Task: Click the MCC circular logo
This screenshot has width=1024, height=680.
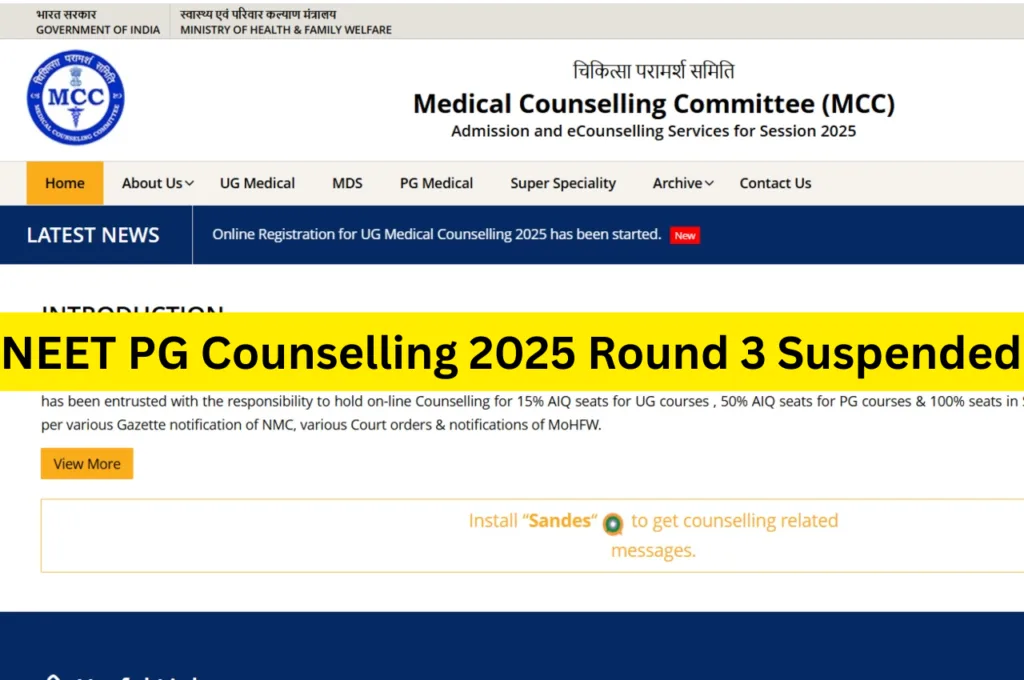Action: tap(75, 98)
